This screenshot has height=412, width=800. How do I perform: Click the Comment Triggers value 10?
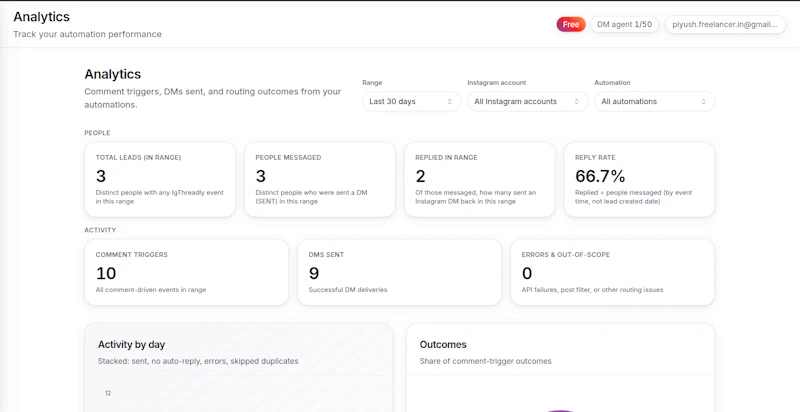(x=106, y=273)
